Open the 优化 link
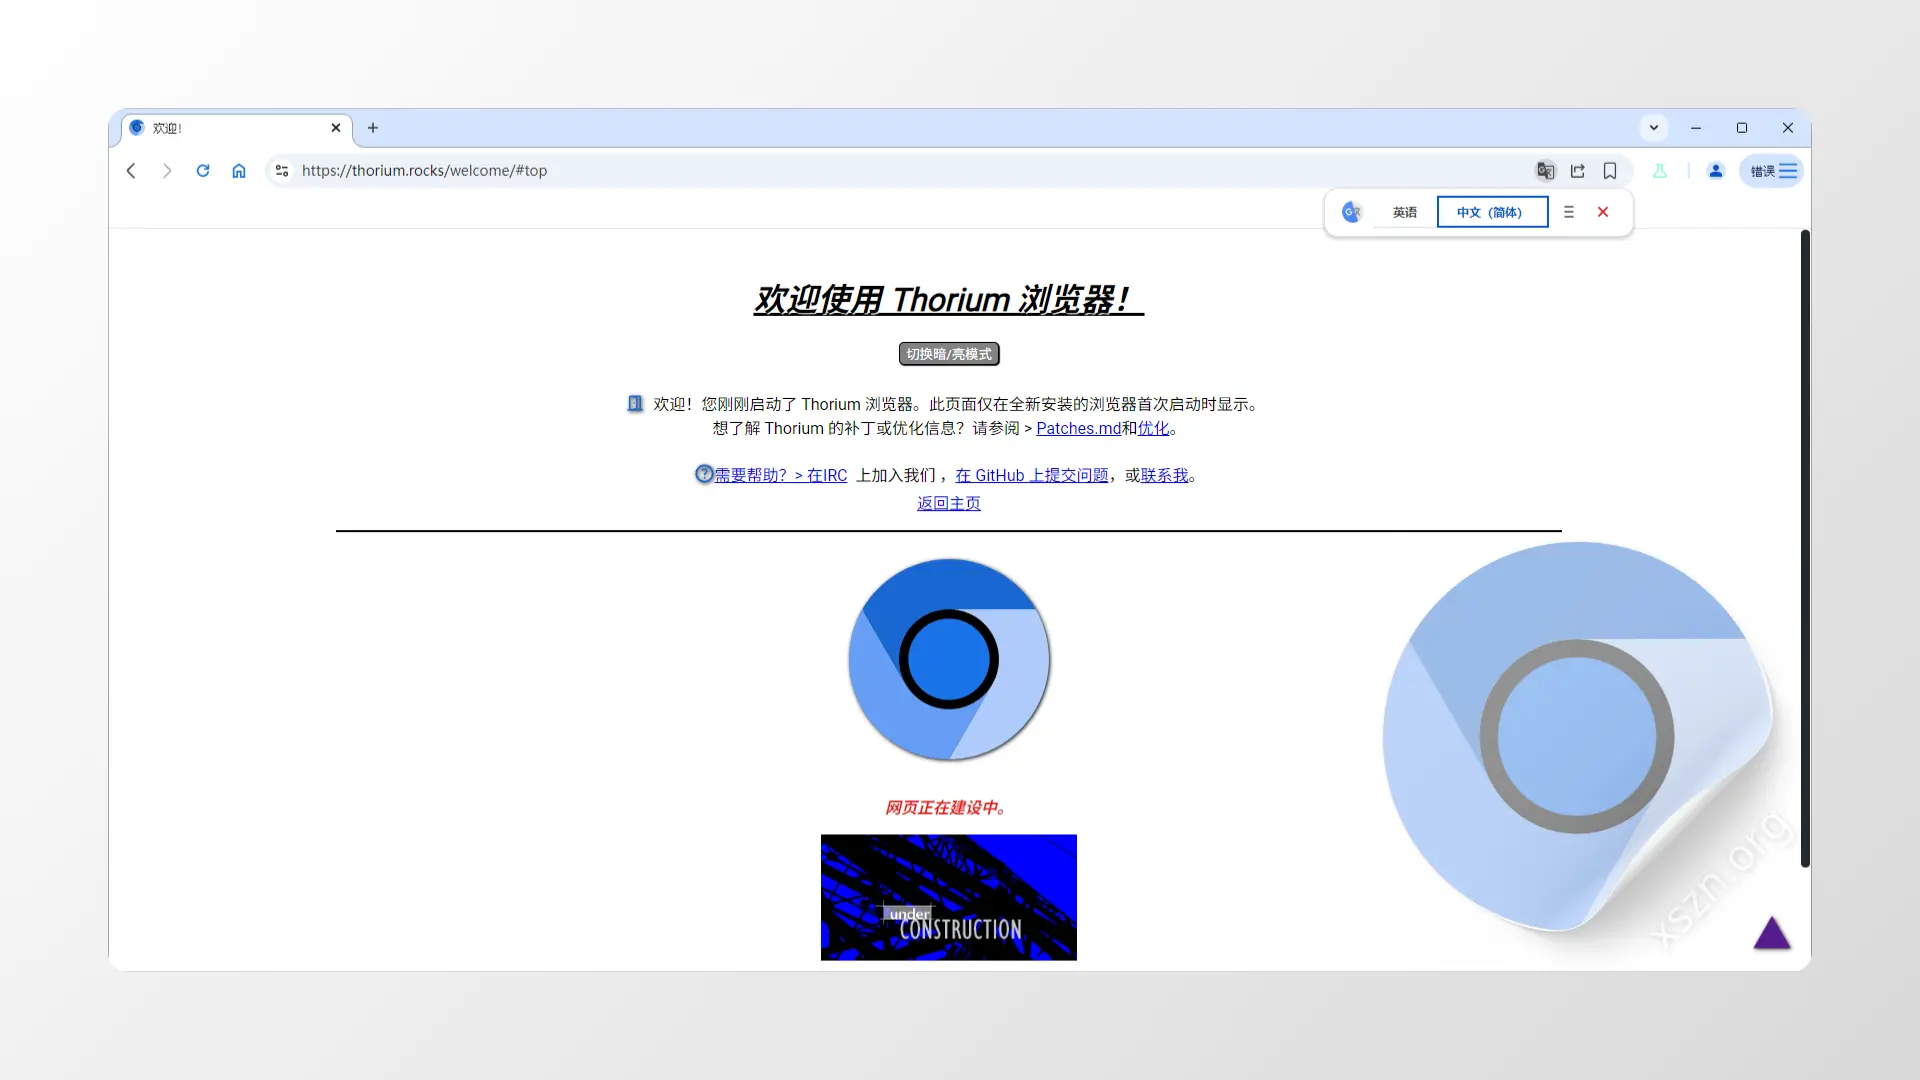Screen dimensions: 1920x1080 1153,428
